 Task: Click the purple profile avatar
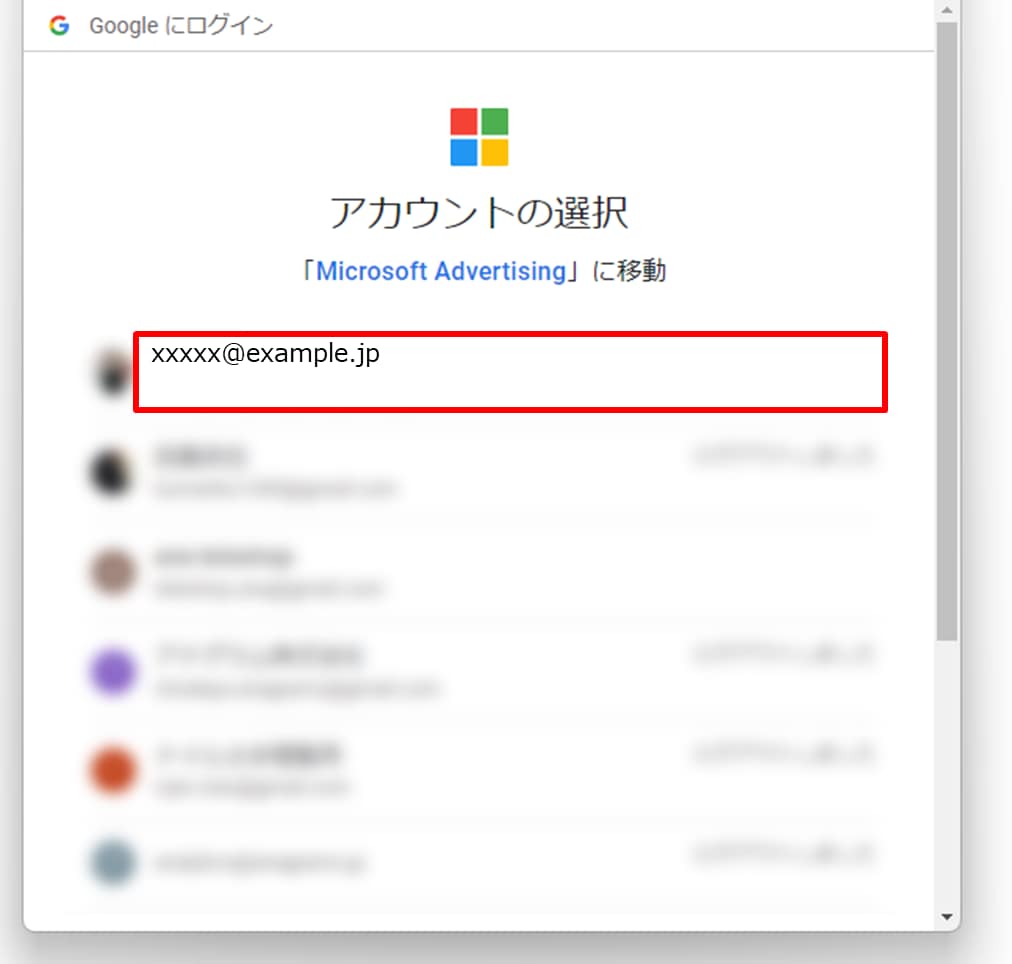(111, 671)
